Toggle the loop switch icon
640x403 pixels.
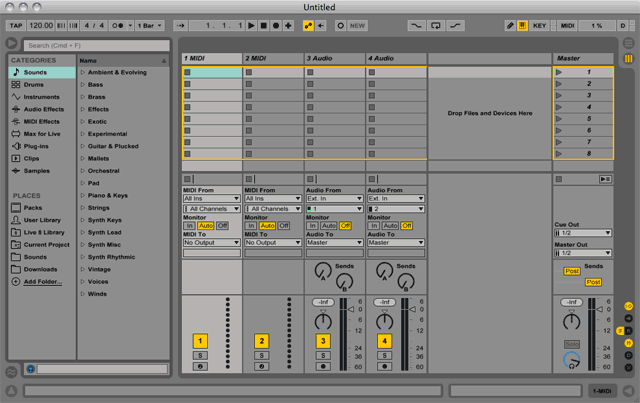click(x=436, y=26)
